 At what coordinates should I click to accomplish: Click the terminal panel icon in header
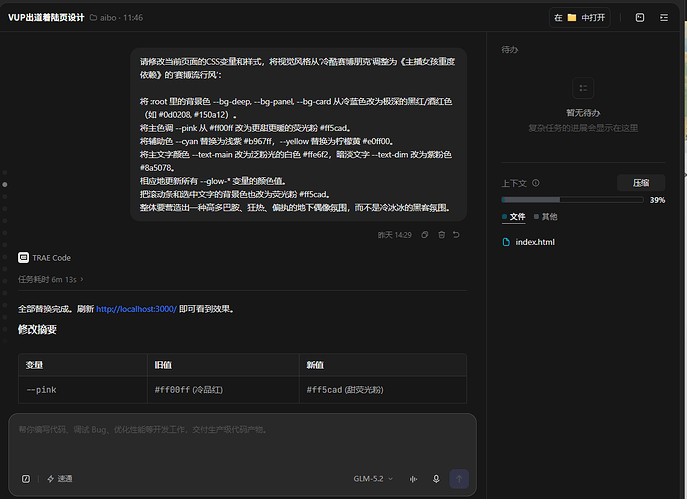[x=640, y=18]
